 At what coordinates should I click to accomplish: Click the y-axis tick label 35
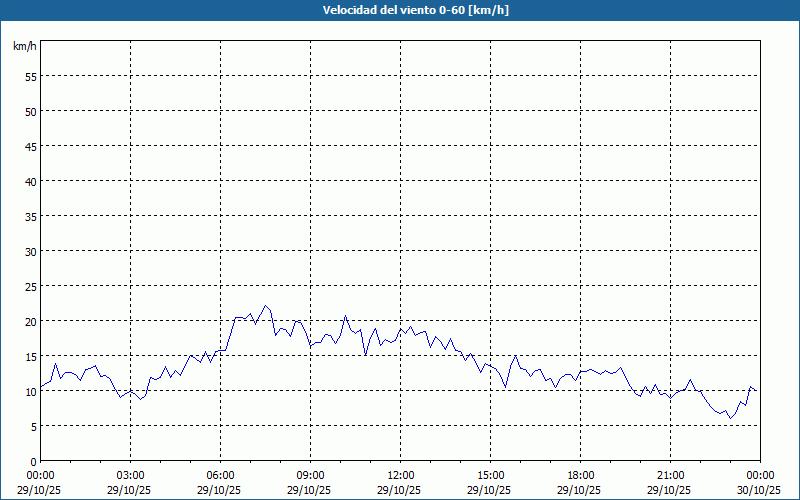point(31,216)
